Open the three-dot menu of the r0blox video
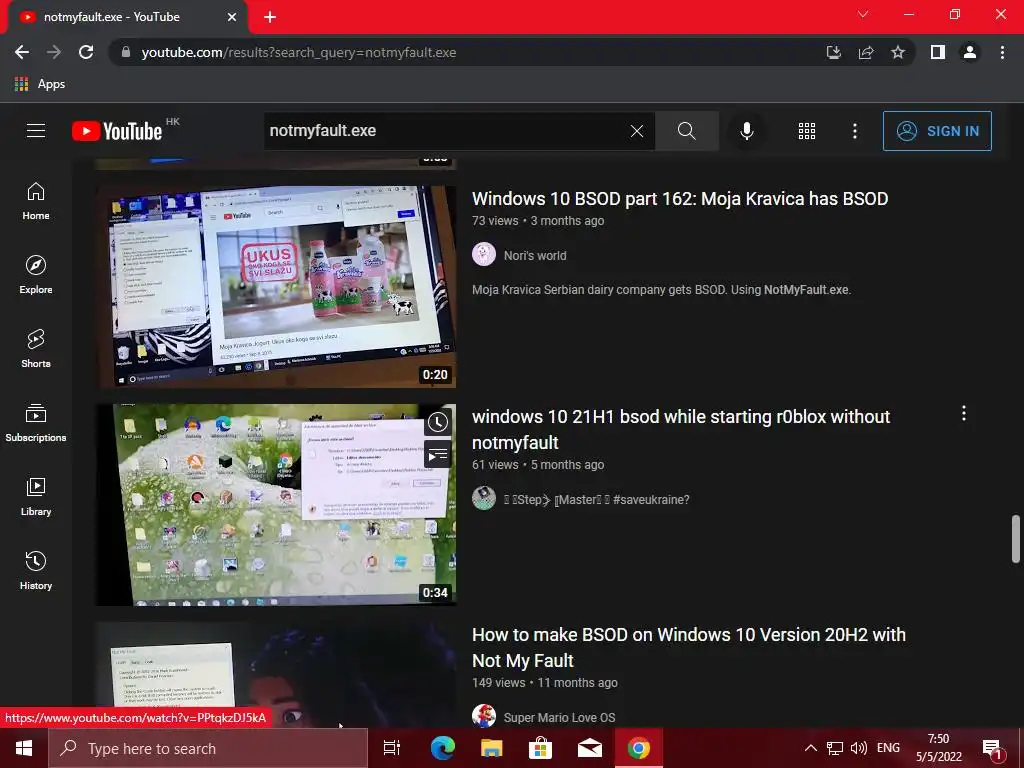The height and width of the screenshot is (768, 1024). [x=963, y=413]
